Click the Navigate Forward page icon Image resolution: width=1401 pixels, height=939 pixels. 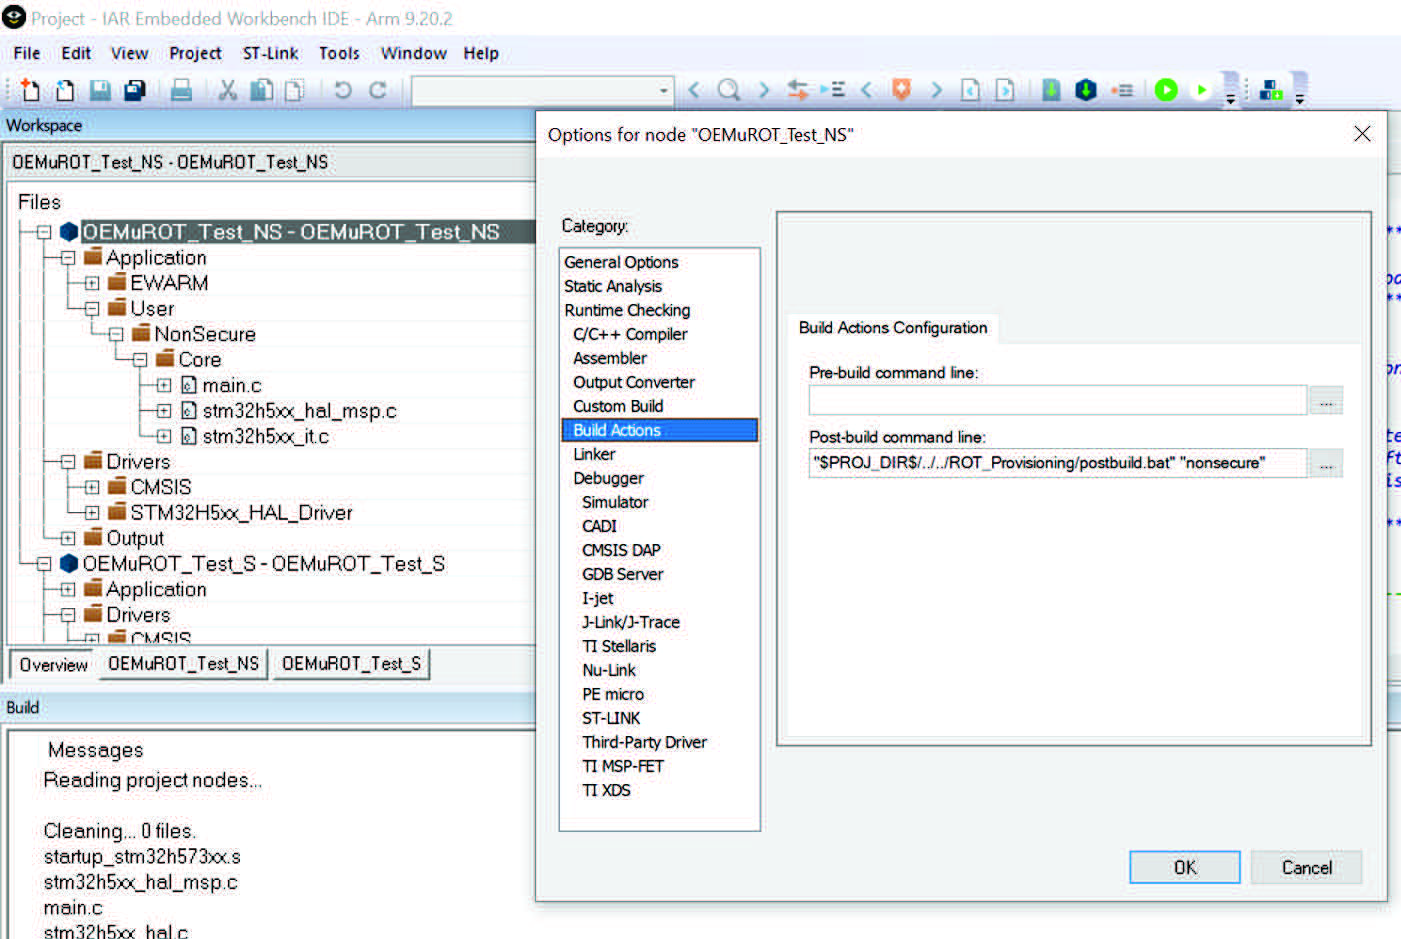click(1005, 90)
